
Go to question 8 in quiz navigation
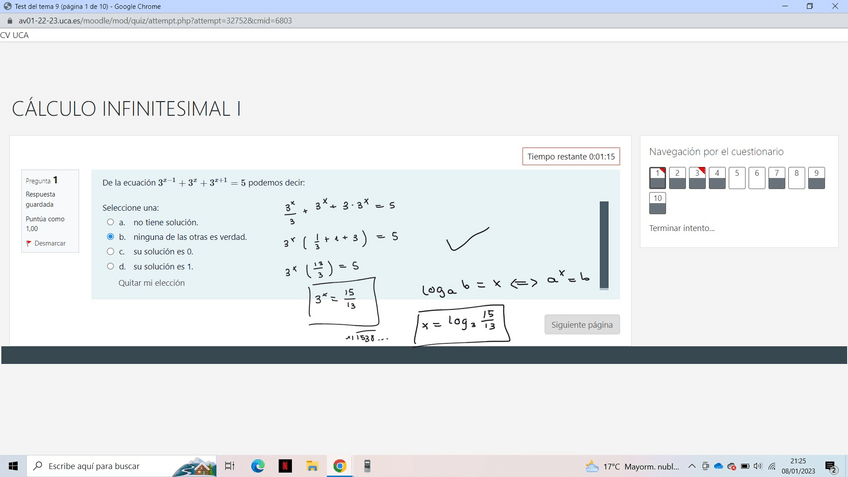coord(797,178)
